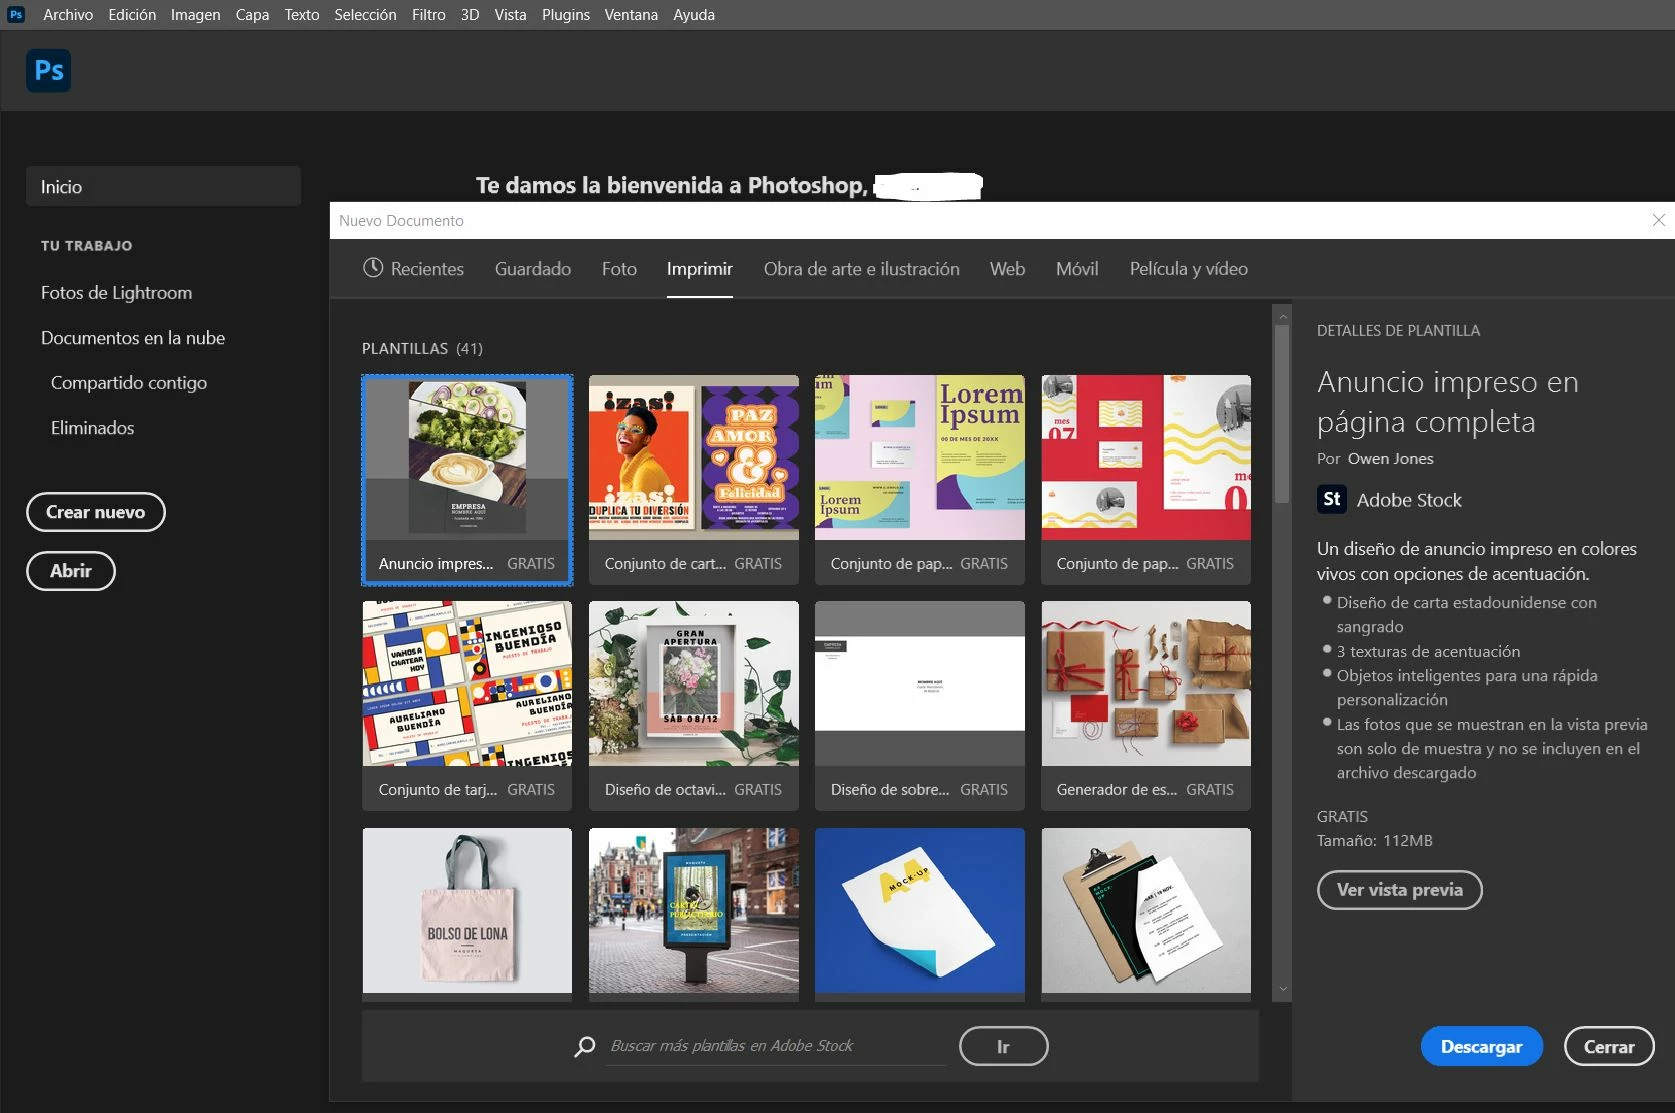Click the scrollbar up arrow in templates
Screen dimensions: 1675x1113
click(1282, 317)
